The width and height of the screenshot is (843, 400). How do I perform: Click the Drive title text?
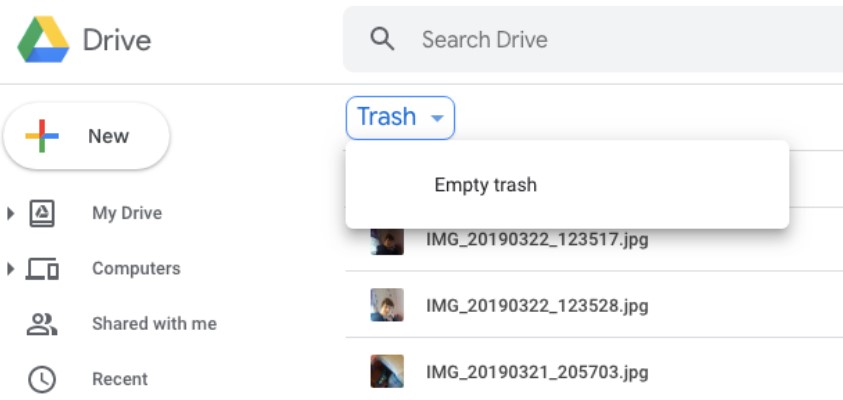tap(117, 40)
